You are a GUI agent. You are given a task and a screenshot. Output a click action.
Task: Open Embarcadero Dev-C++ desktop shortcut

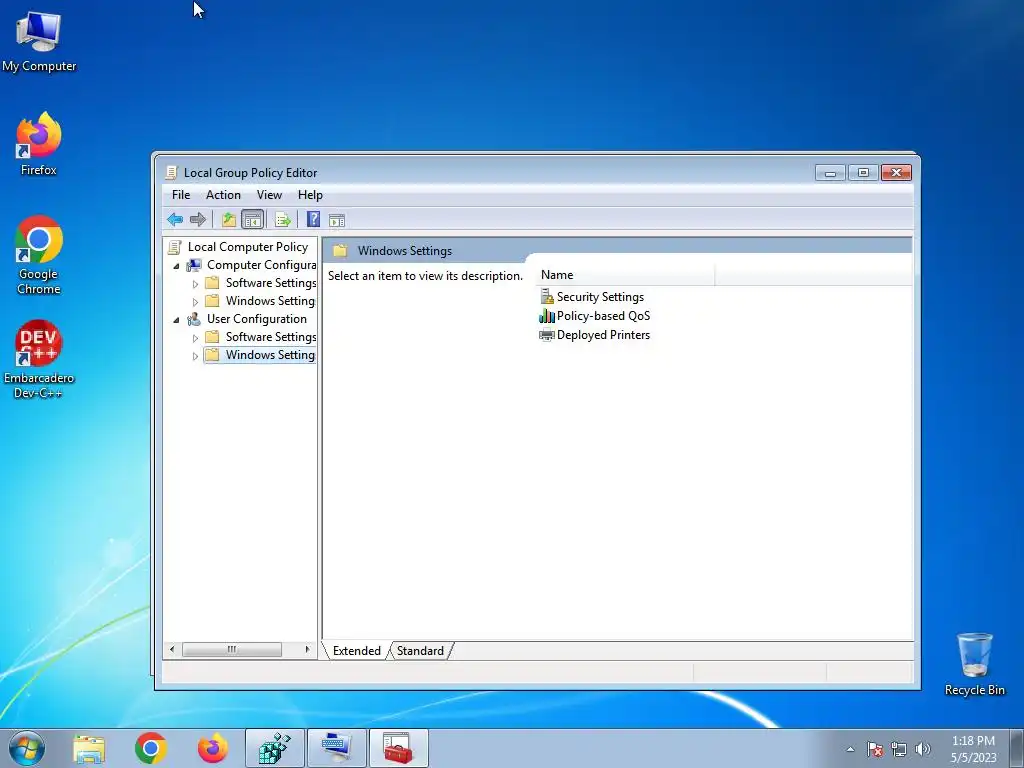(39, 359)
